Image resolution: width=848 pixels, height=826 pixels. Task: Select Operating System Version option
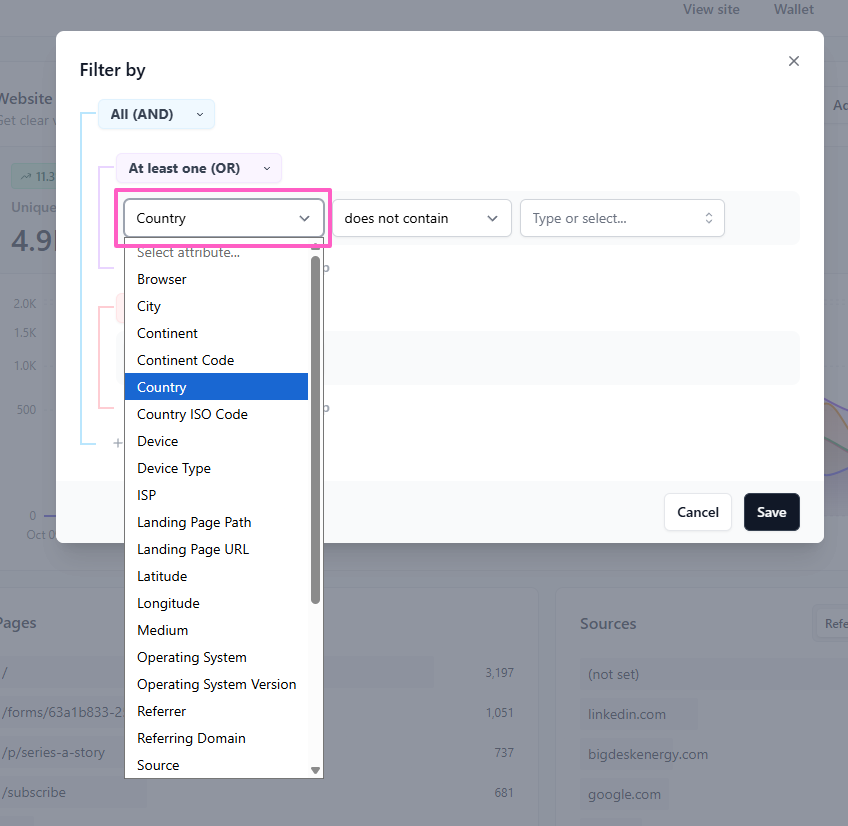[216, 684]
